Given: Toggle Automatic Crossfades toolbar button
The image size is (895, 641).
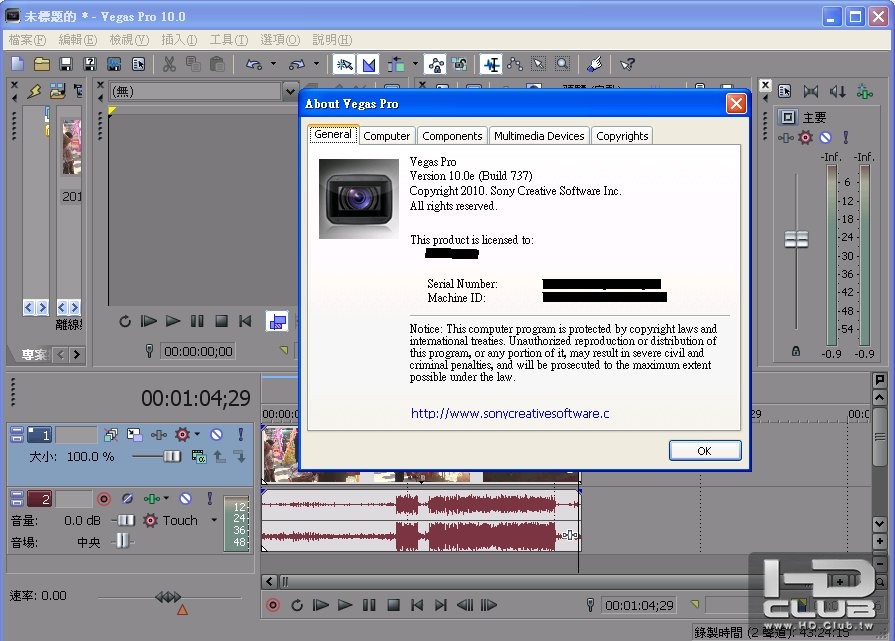Looking at the screenshot, I should click(x=369, y=64).
